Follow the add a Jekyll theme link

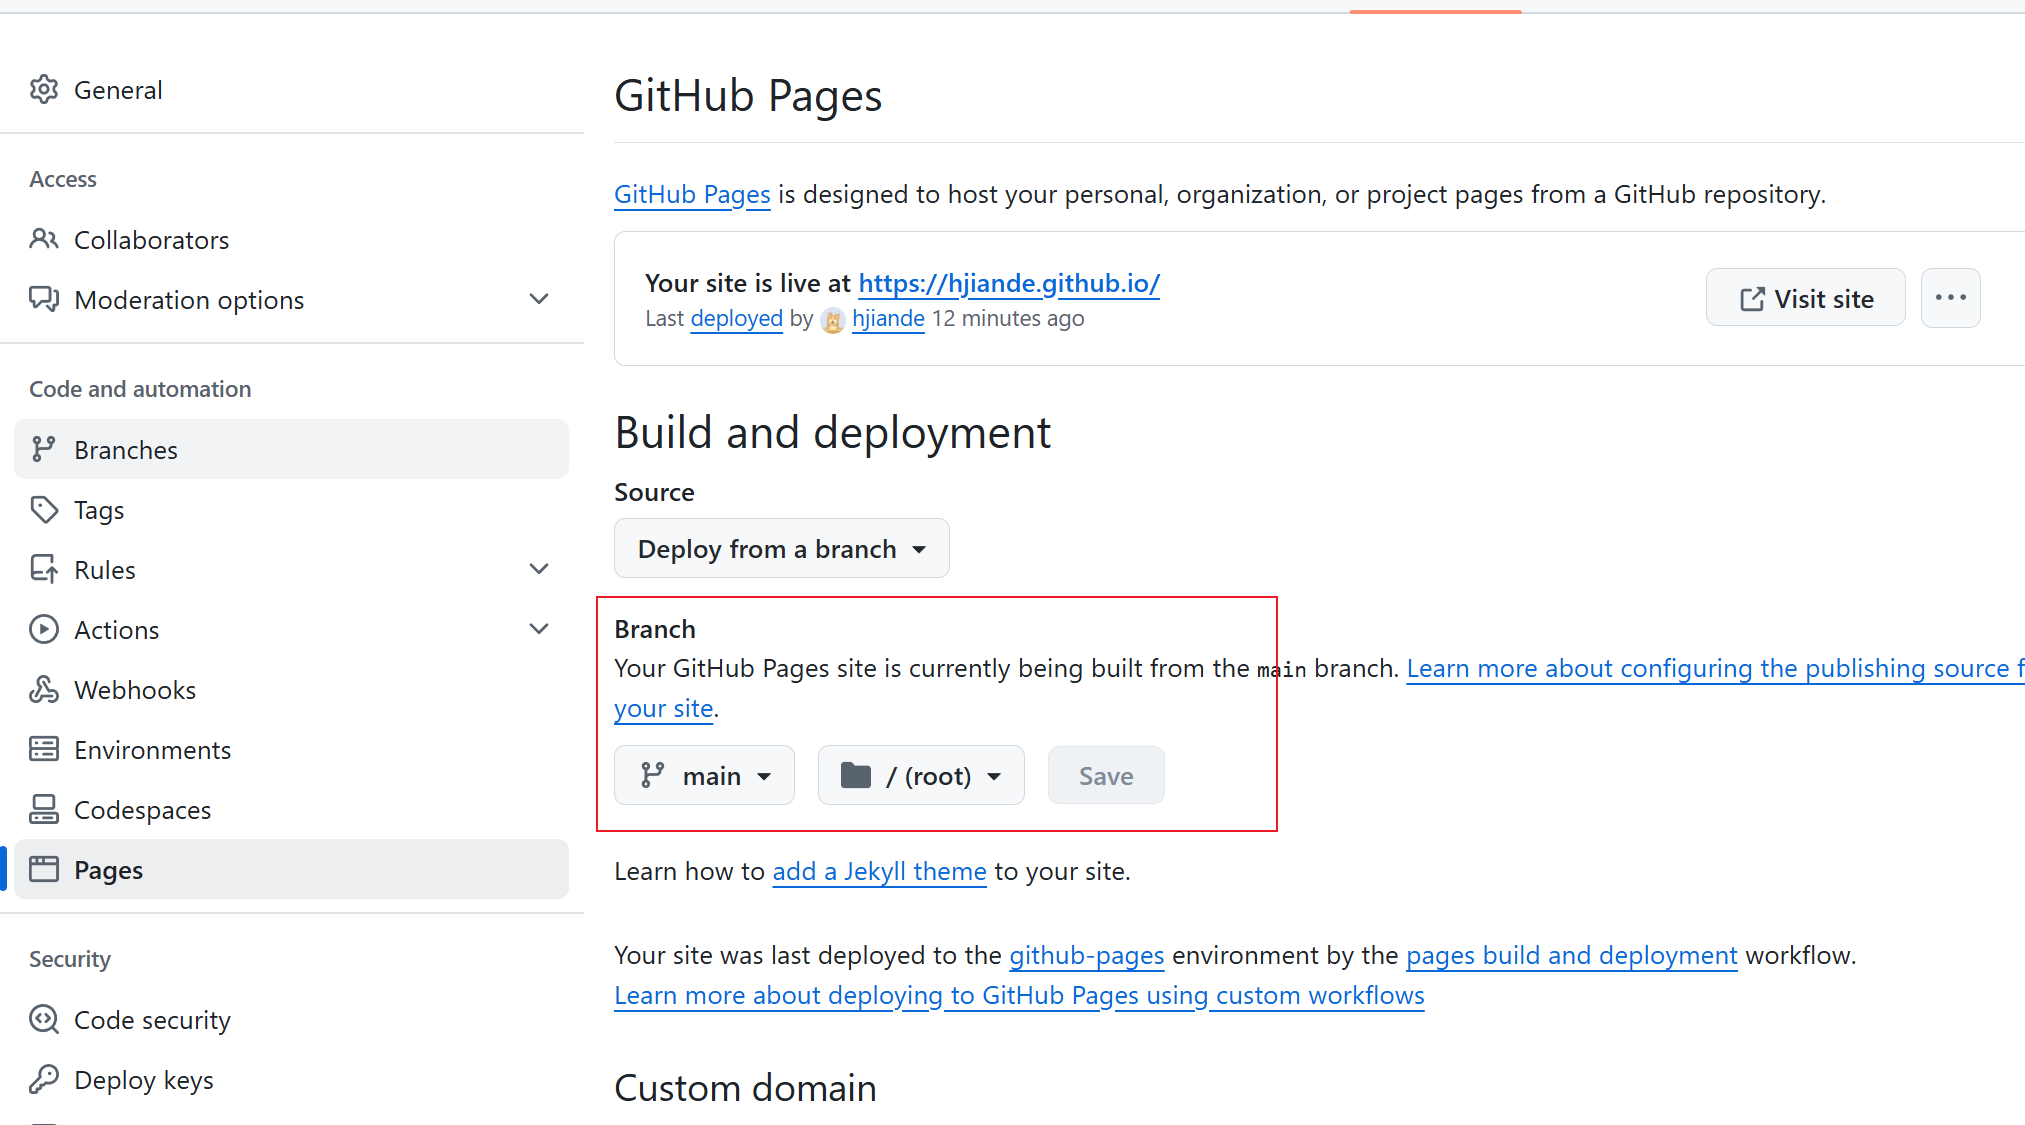pos(879,872)
